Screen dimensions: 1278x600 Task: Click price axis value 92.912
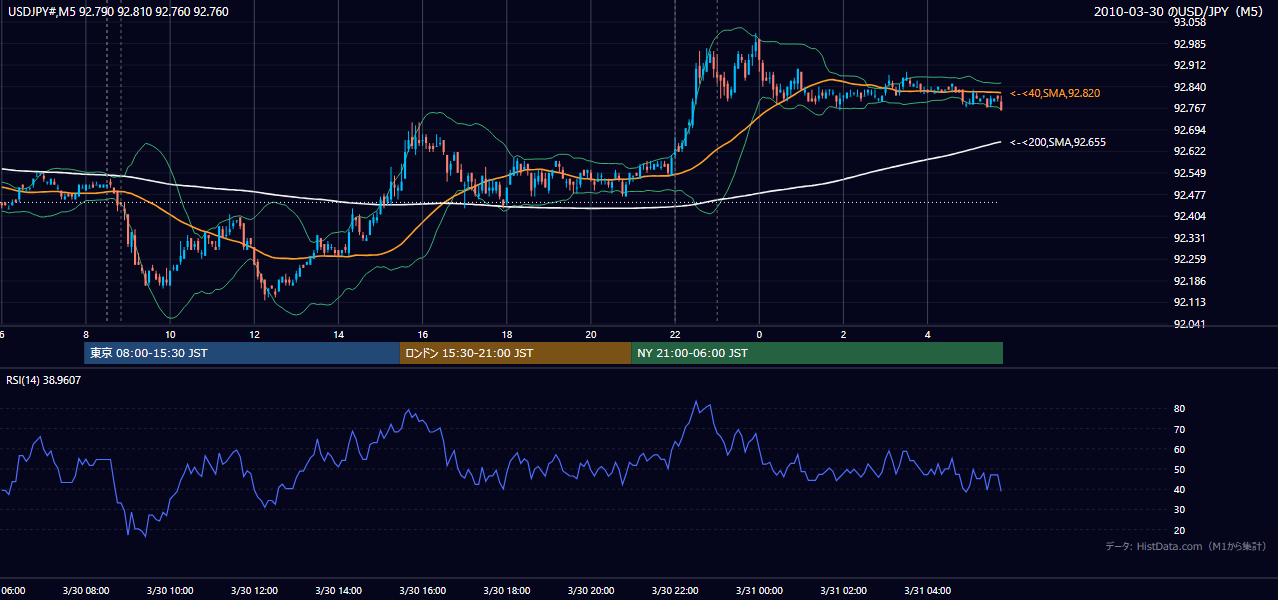pos(1191,65)
